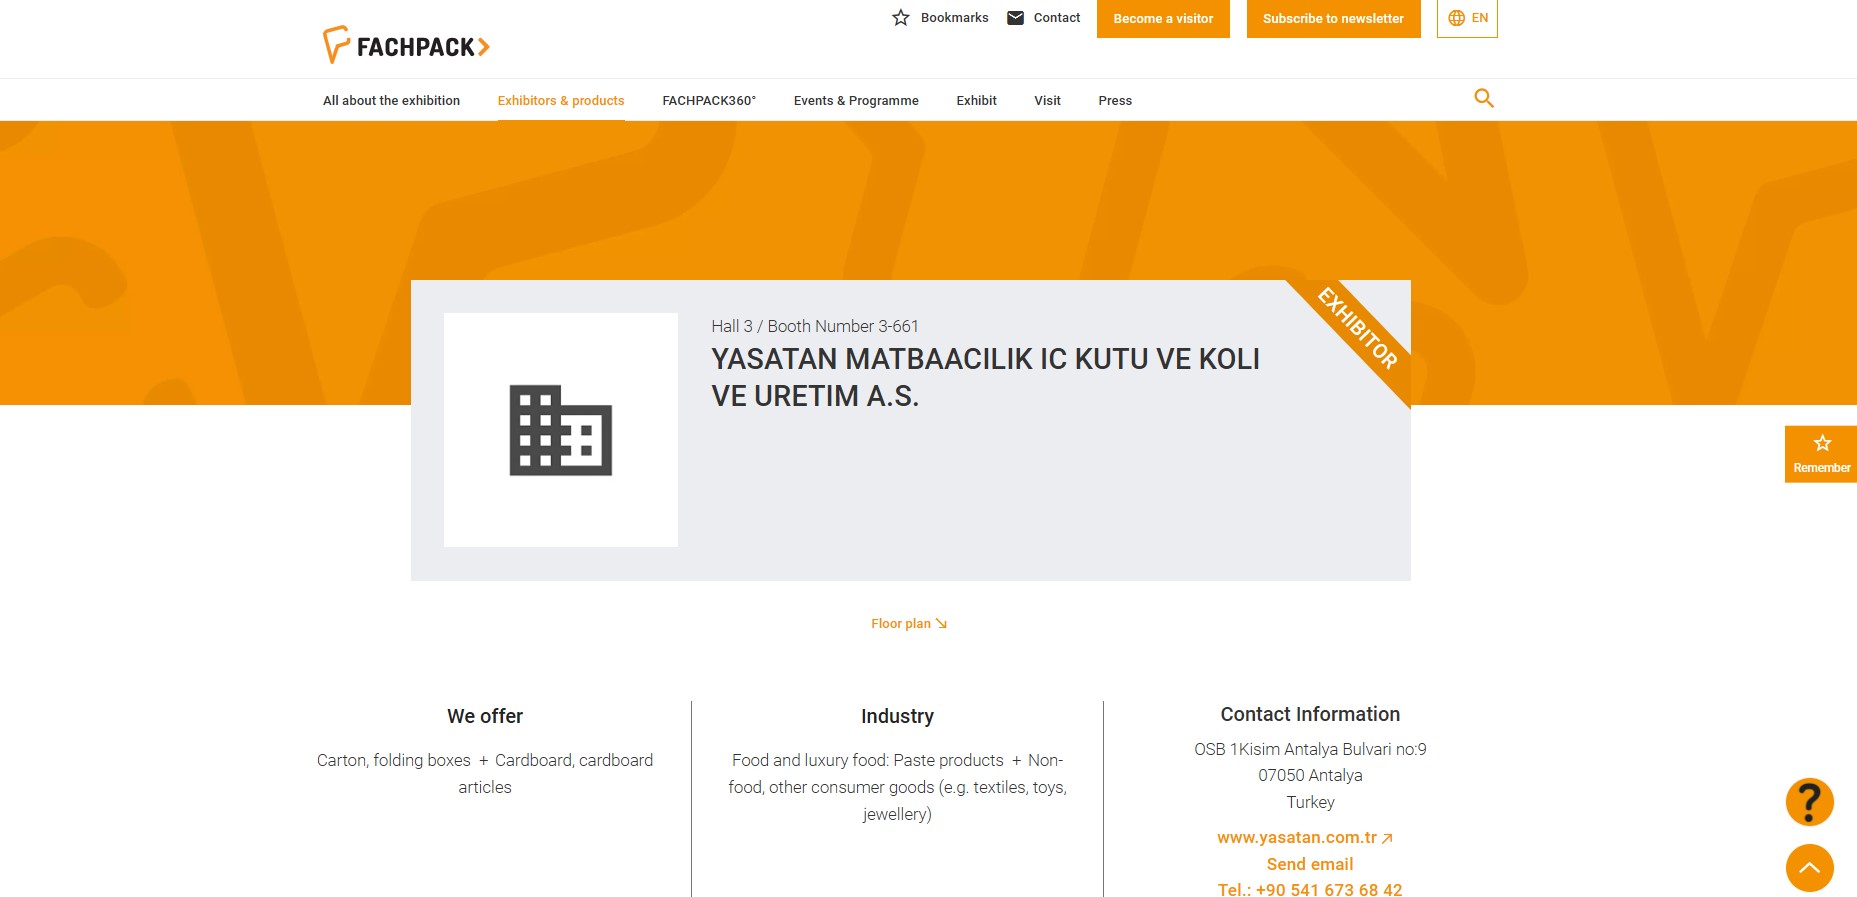
Task: Open the help question mark button
Action: [x=1810, y=802]
